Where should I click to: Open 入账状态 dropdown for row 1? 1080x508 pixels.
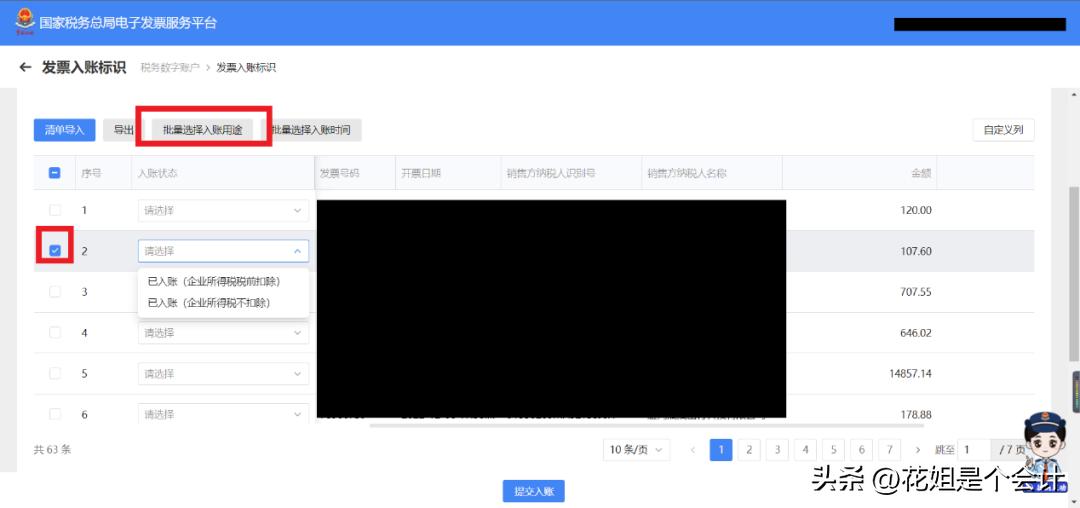tap(223, 211)
